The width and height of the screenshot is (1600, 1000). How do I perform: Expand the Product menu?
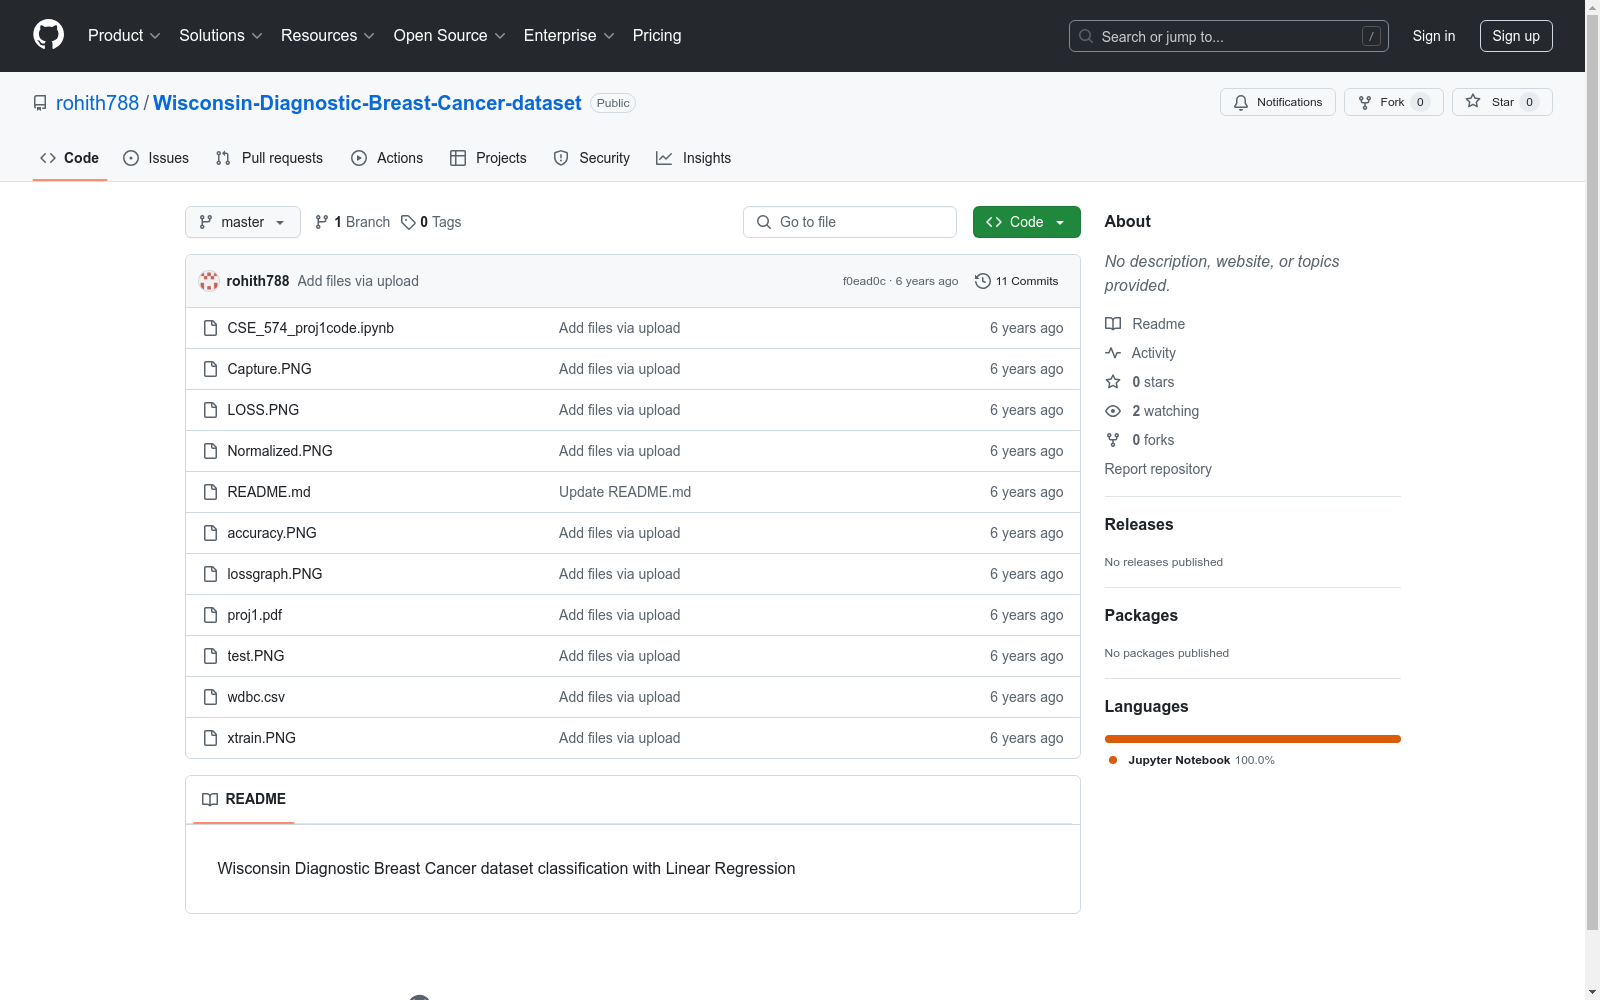pos(124,35)
